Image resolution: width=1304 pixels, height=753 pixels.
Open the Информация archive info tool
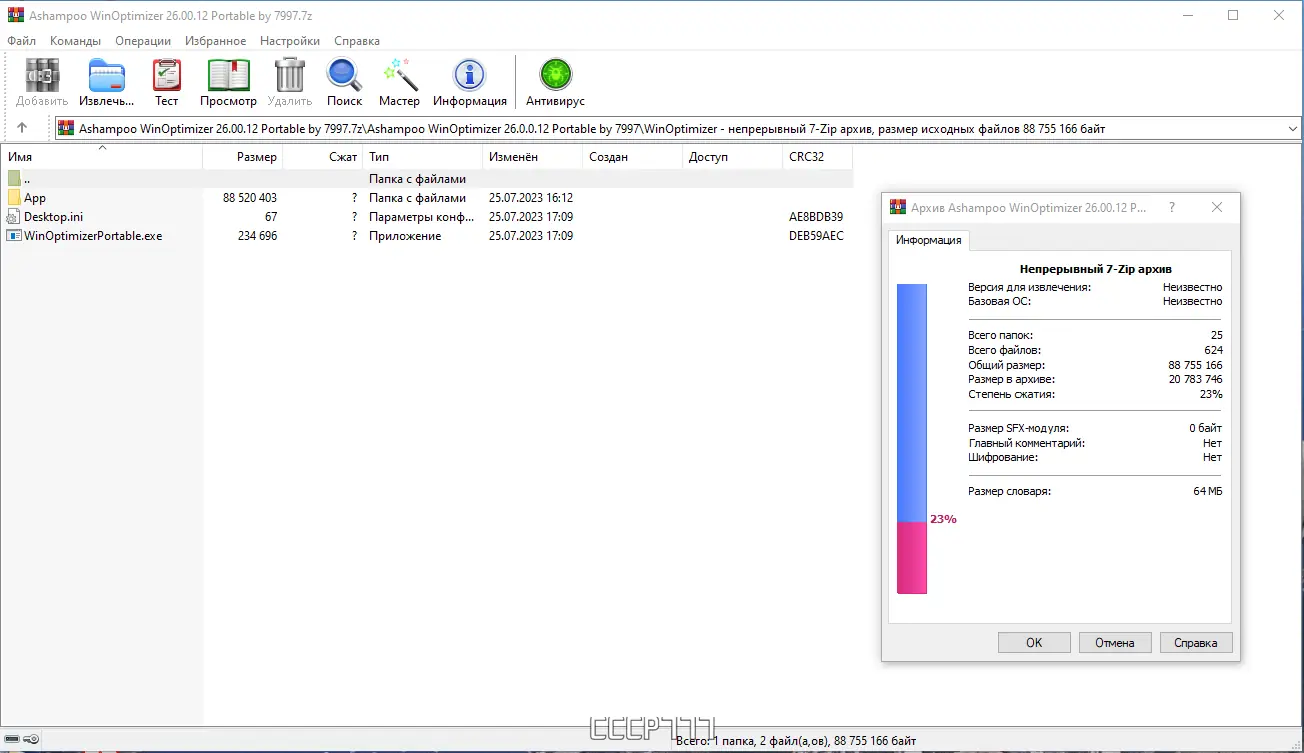click(469, 75)
